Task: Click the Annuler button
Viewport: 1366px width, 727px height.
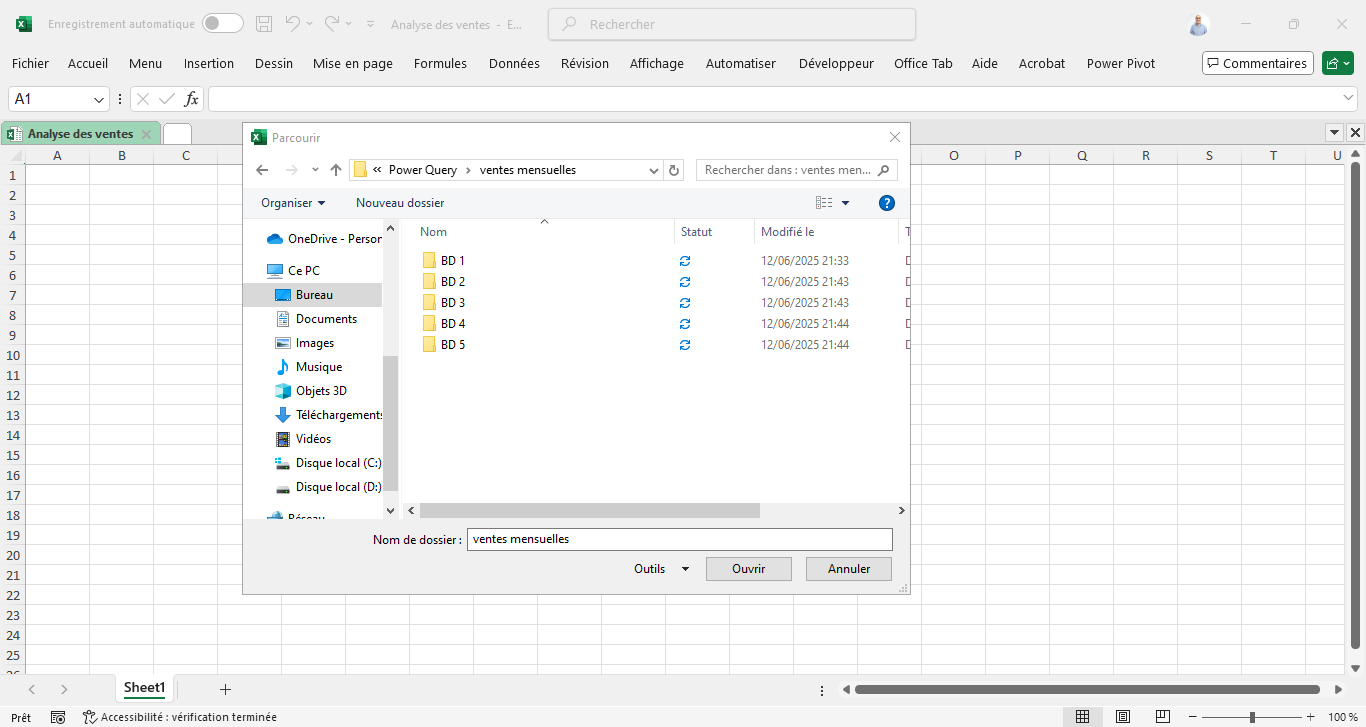Action: (849, 569)
